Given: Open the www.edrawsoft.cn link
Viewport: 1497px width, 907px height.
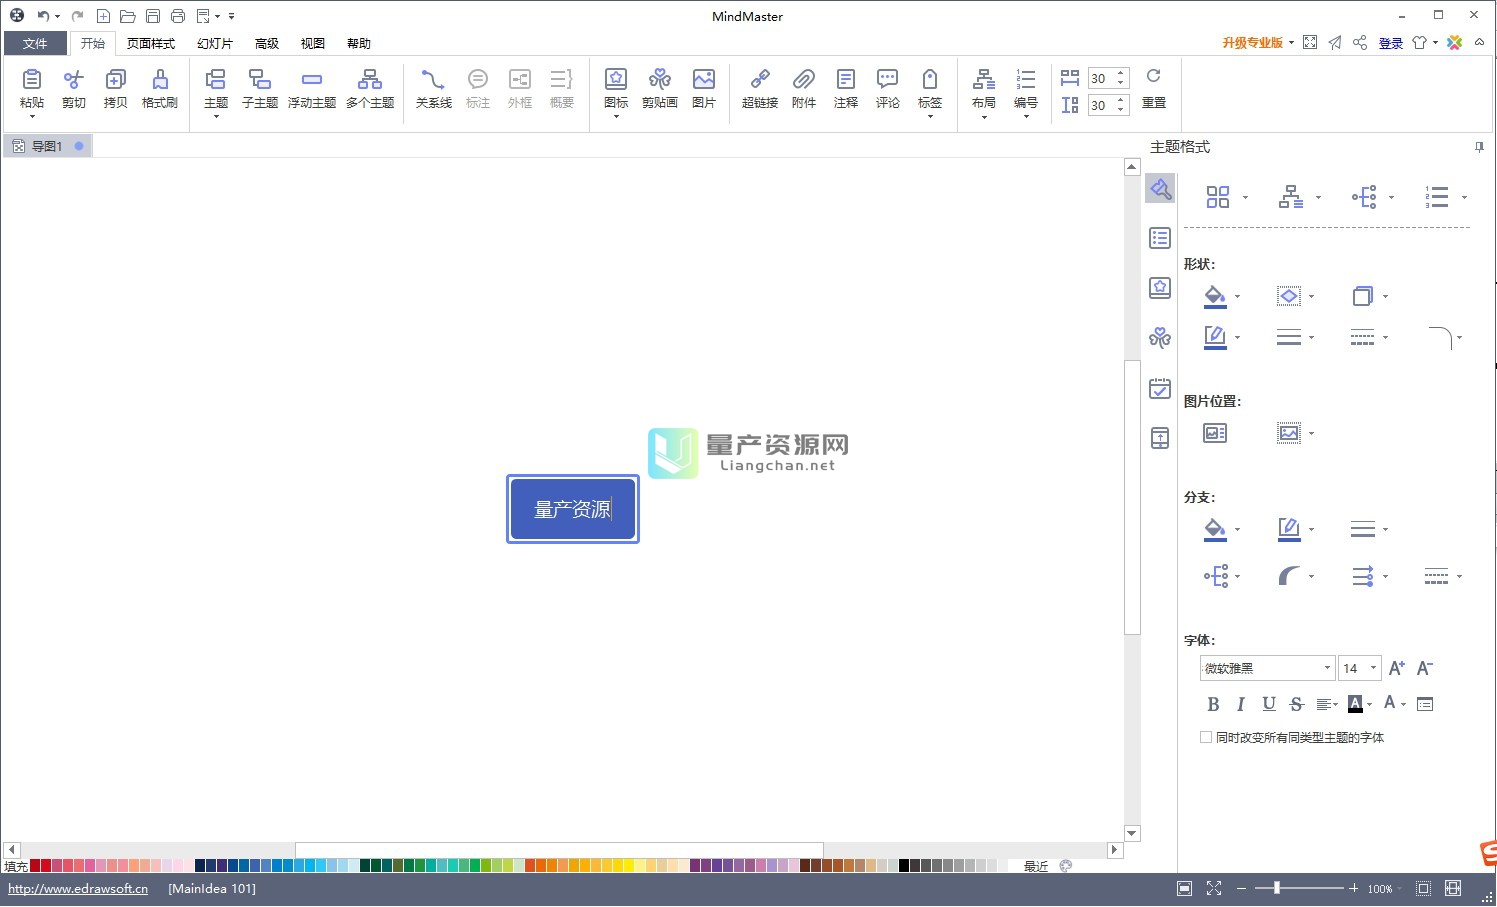Looking at the screenshot, I should 78,888.
